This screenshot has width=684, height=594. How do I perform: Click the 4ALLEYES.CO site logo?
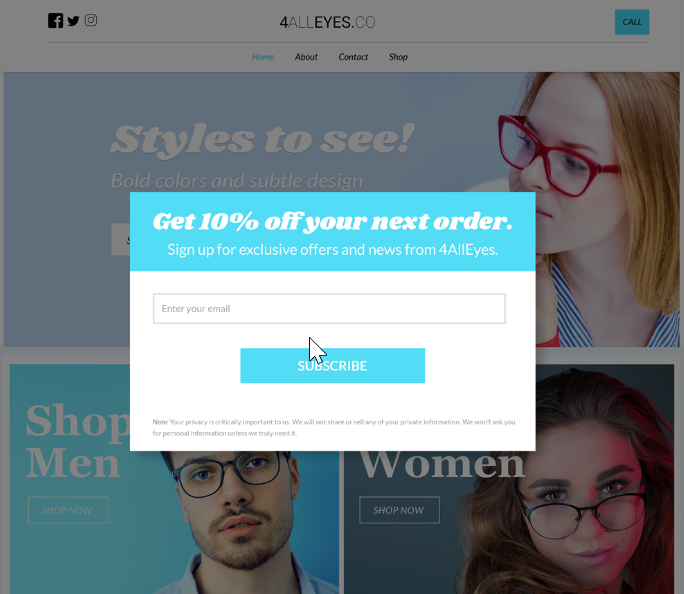point(327,22)
